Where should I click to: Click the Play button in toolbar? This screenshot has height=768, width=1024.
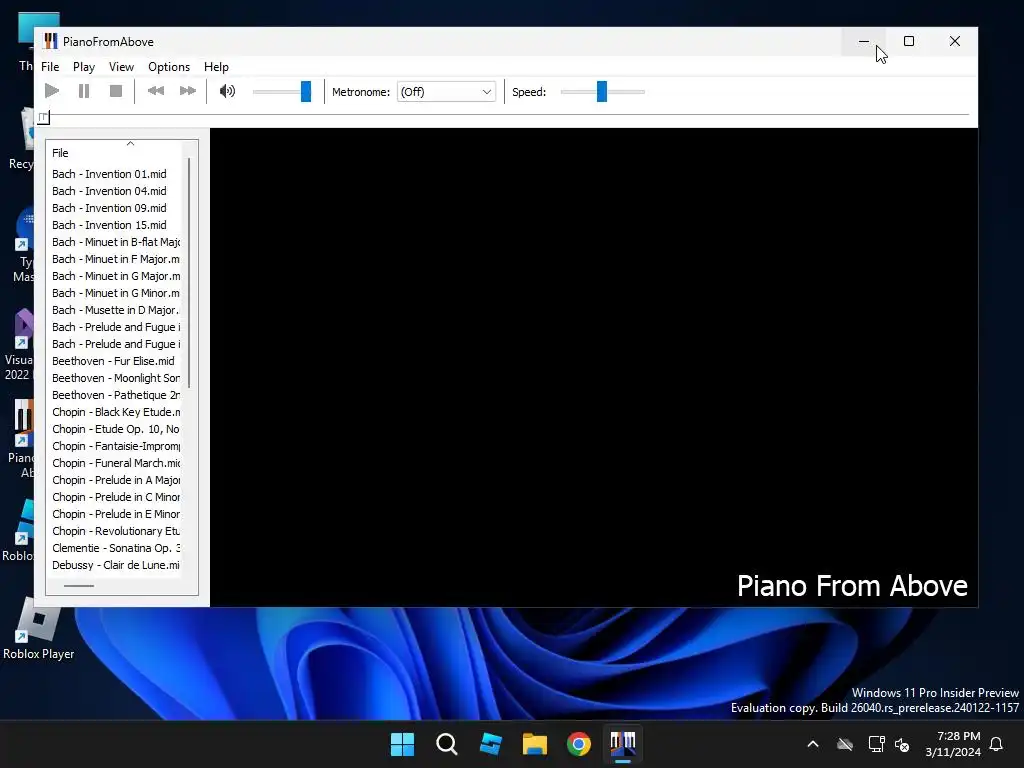click(52, 91)
